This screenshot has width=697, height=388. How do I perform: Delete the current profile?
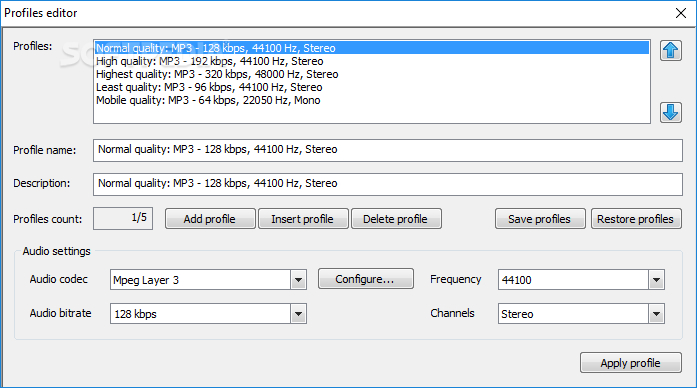click(396, 219)
